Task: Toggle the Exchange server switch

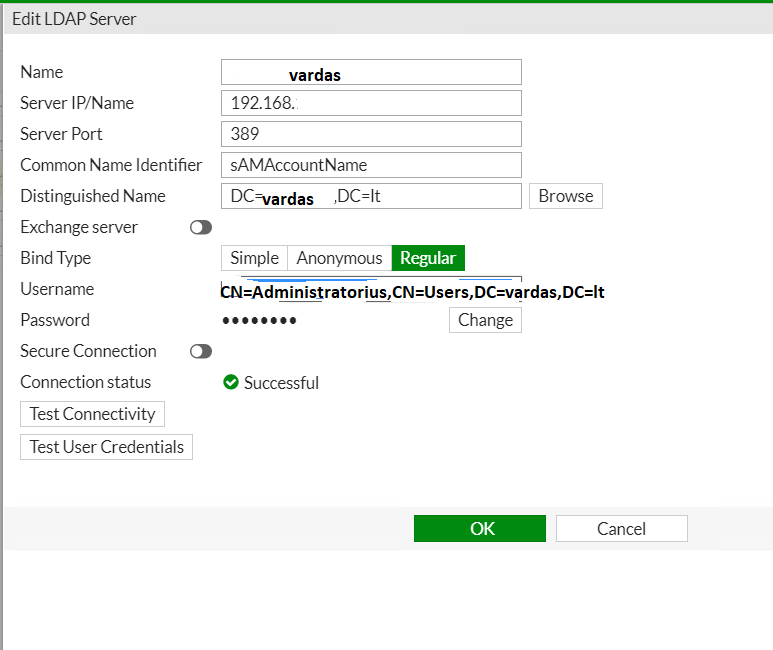Action: [201, 227]
